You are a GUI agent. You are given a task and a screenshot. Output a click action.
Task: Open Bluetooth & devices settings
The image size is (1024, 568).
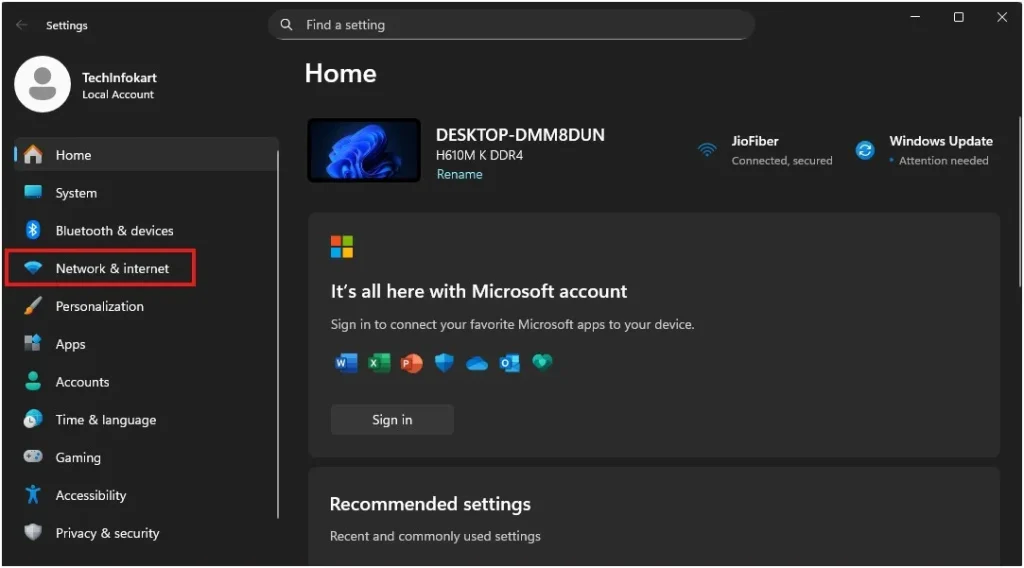pyautogui.click(x=146, y=230)
